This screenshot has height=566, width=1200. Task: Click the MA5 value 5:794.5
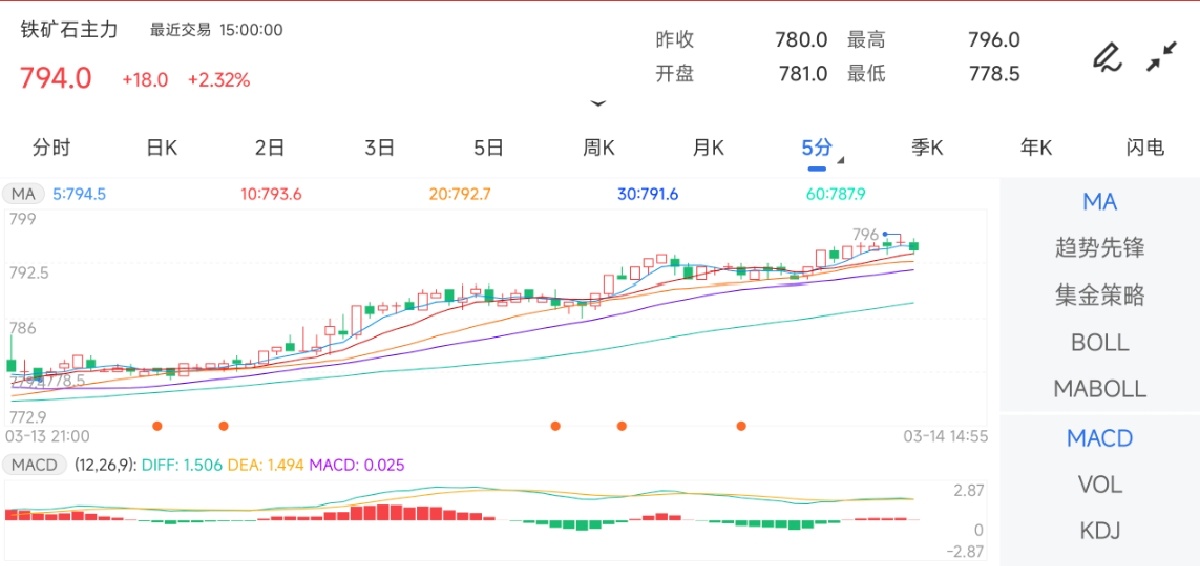click(x=80, y=194)
